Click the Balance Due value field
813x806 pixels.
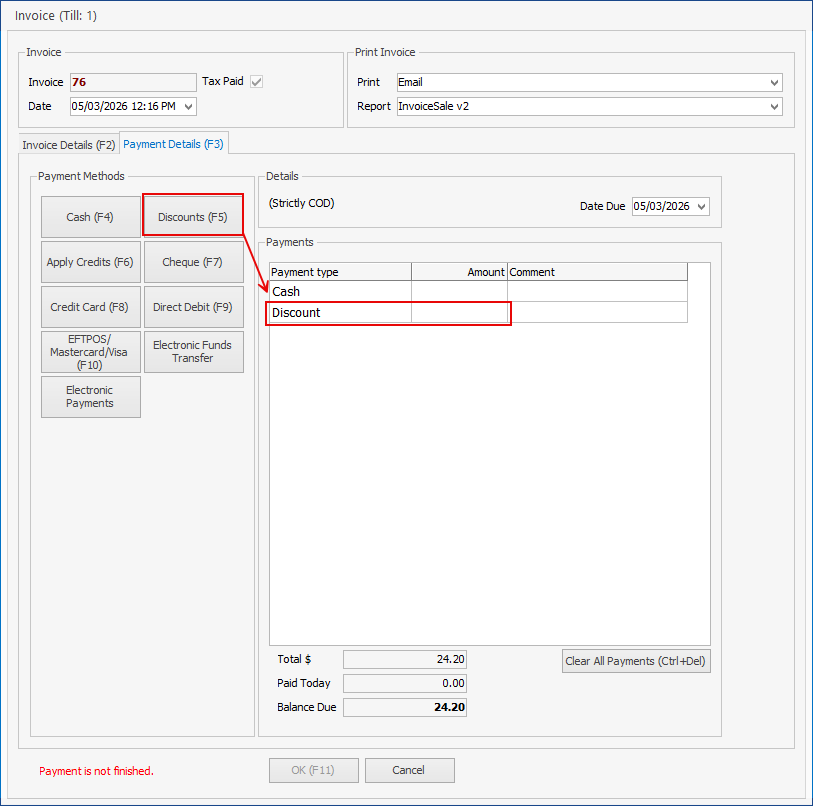[x=404, y=707]
